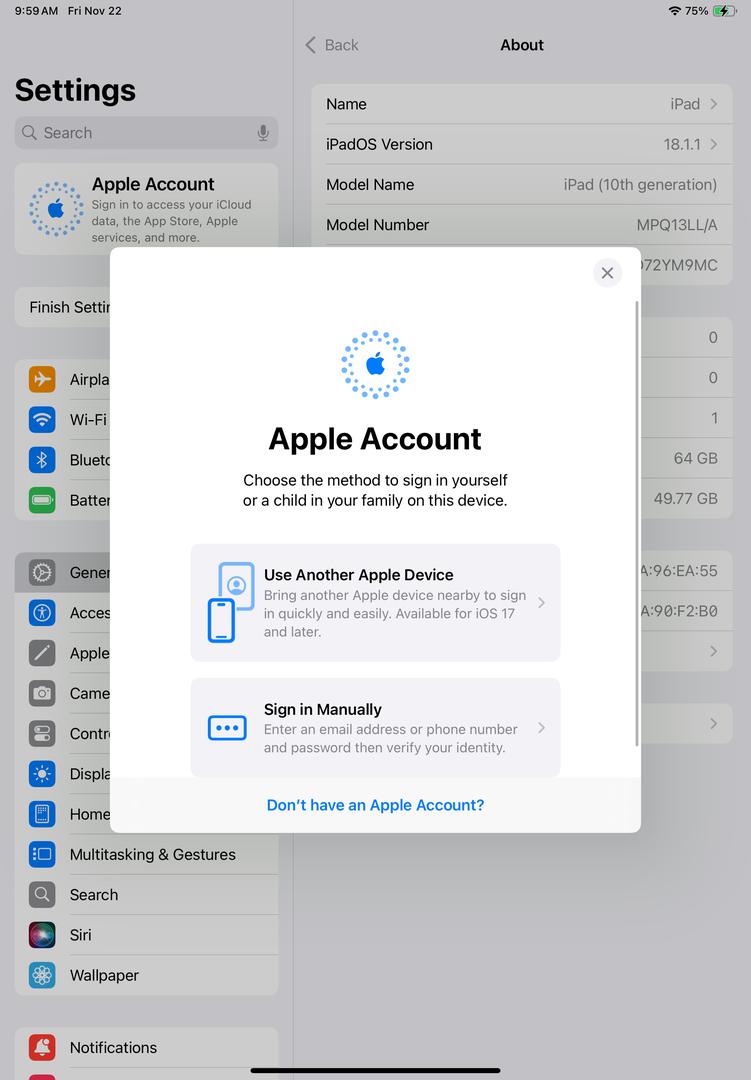Open Apple Account sign-in card in sidebar
The image size is (751, 1080).
tap(146, 209)
